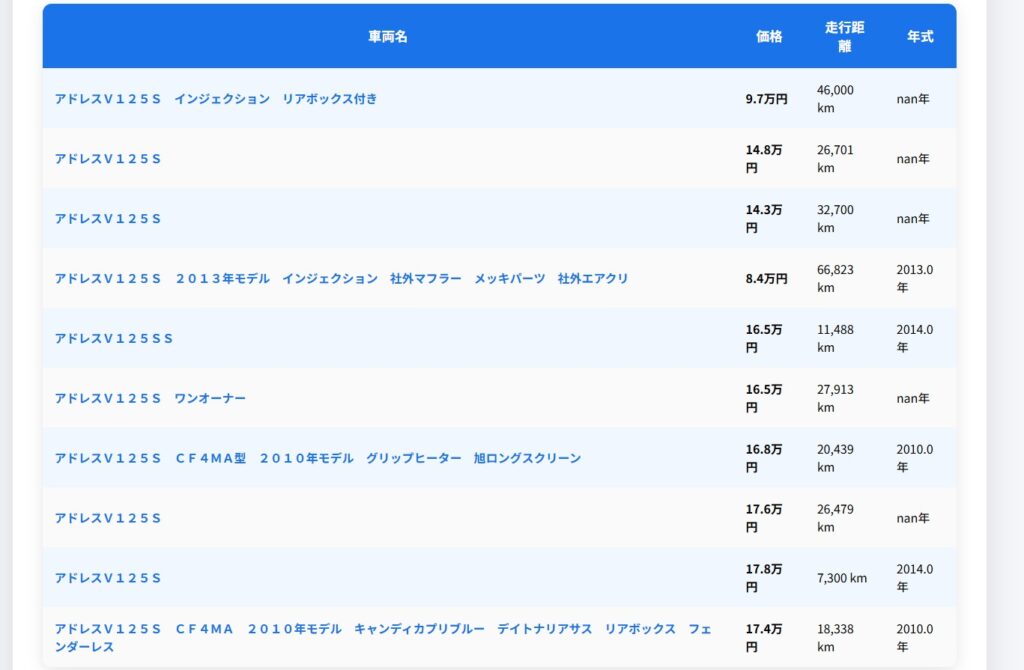Click the 走行距離 column header
The width and height of the screenshot is (1024, 670).
(x=844, y=37)
